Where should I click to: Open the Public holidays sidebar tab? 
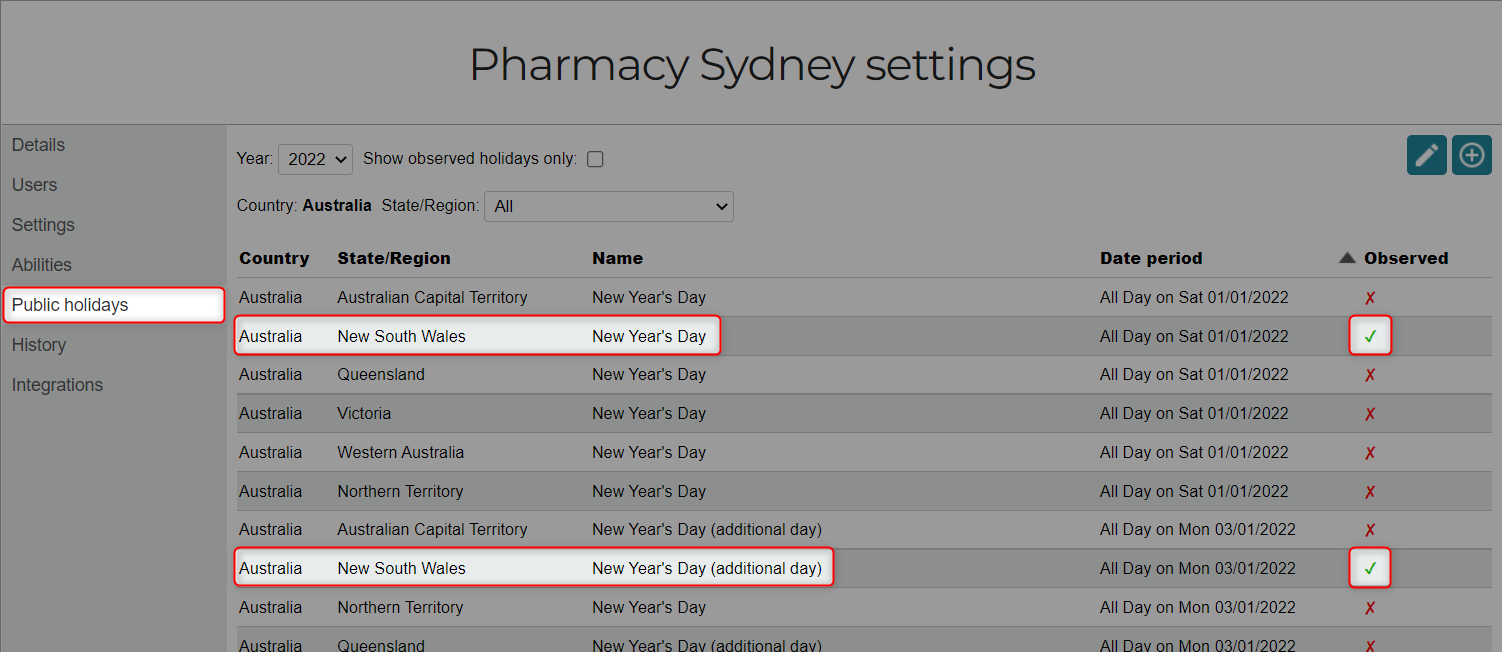pyautogui.click(x=114, y=305)
